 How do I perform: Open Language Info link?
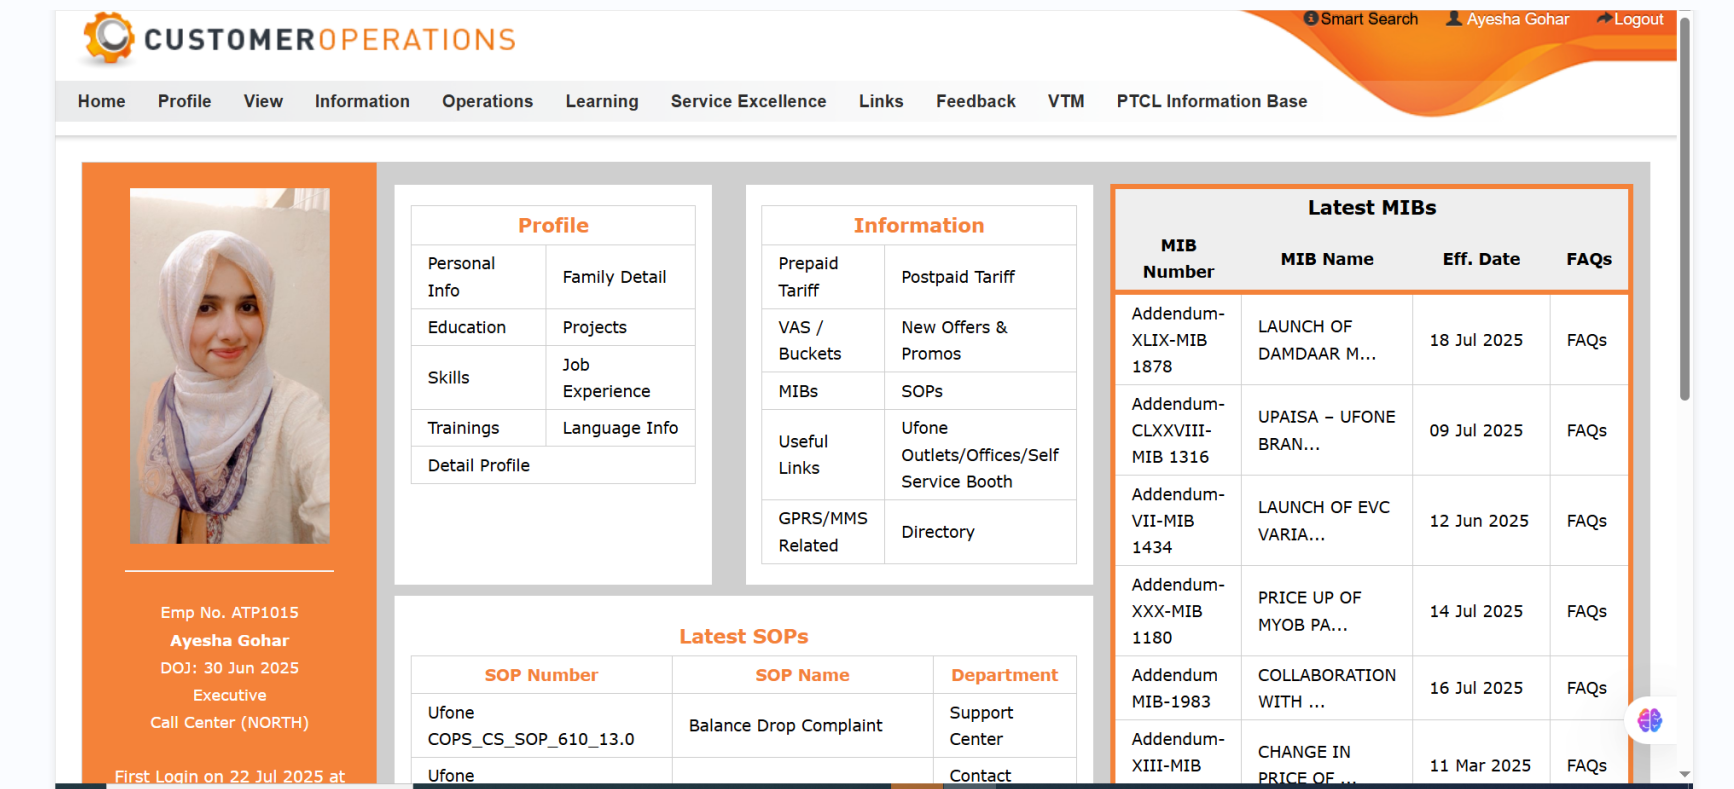point(620,428)
